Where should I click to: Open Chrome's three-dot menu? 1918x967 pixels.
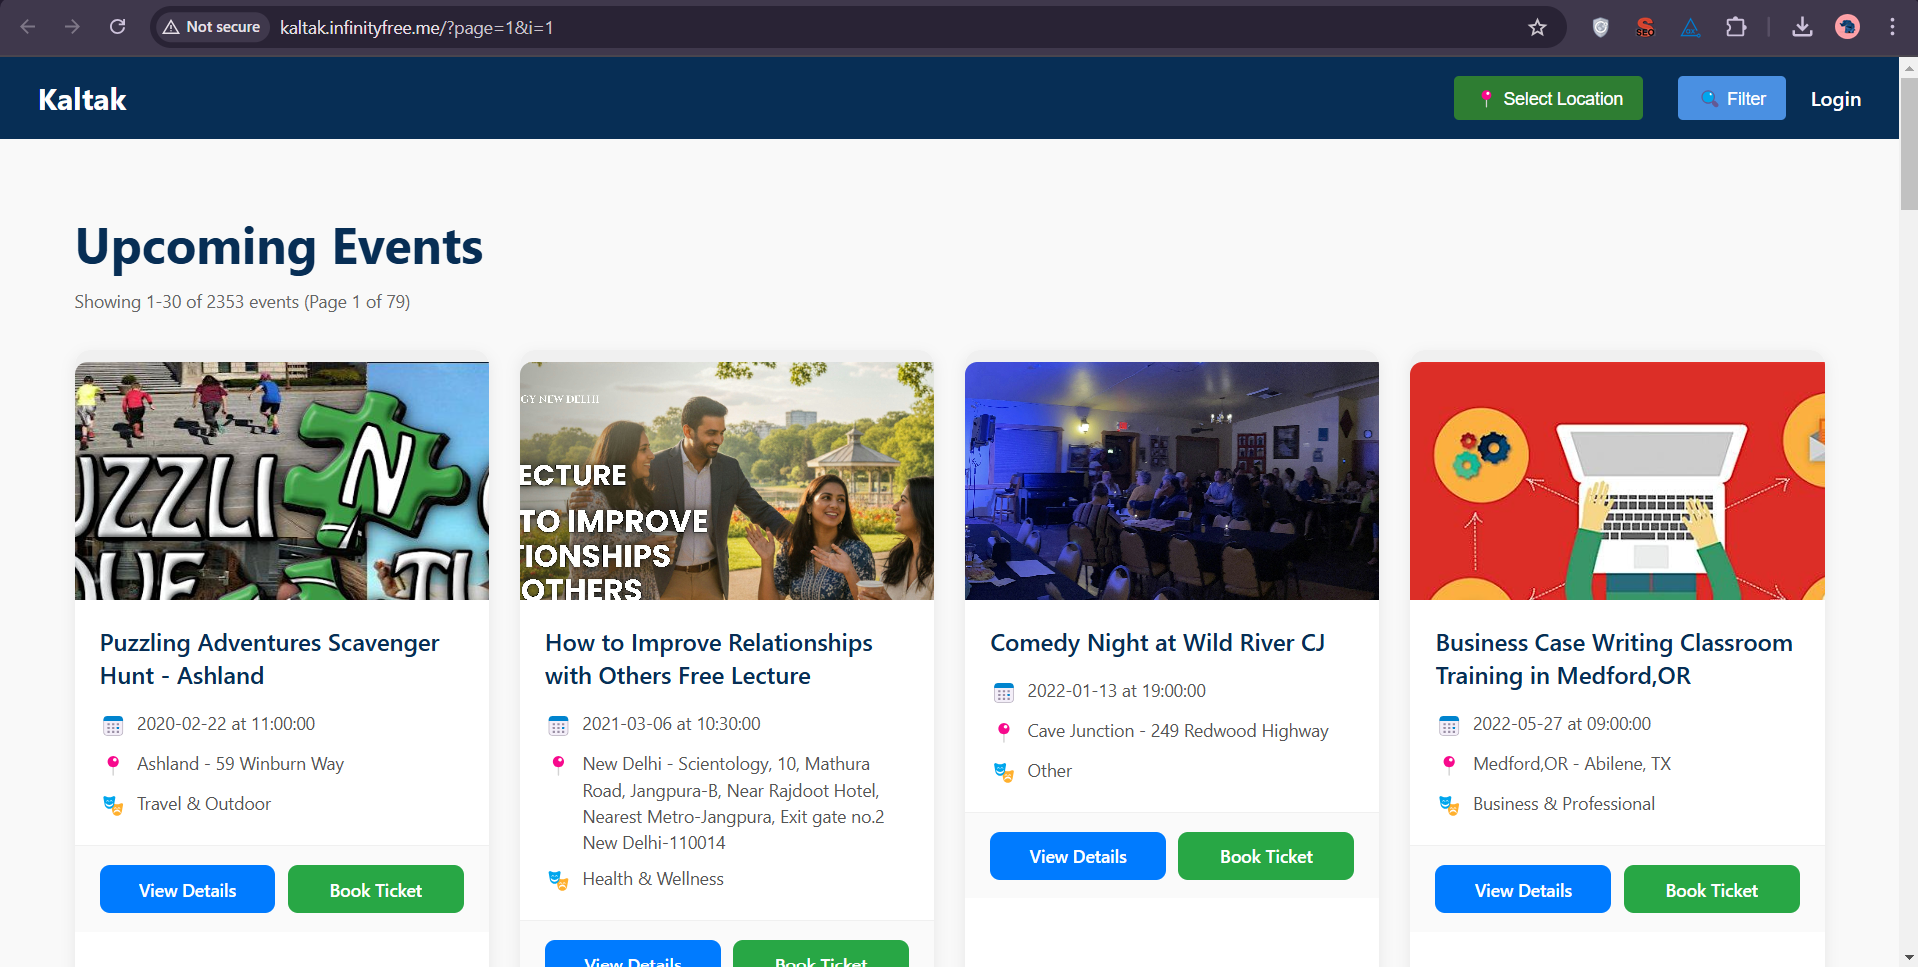[x=1892, y=27]
